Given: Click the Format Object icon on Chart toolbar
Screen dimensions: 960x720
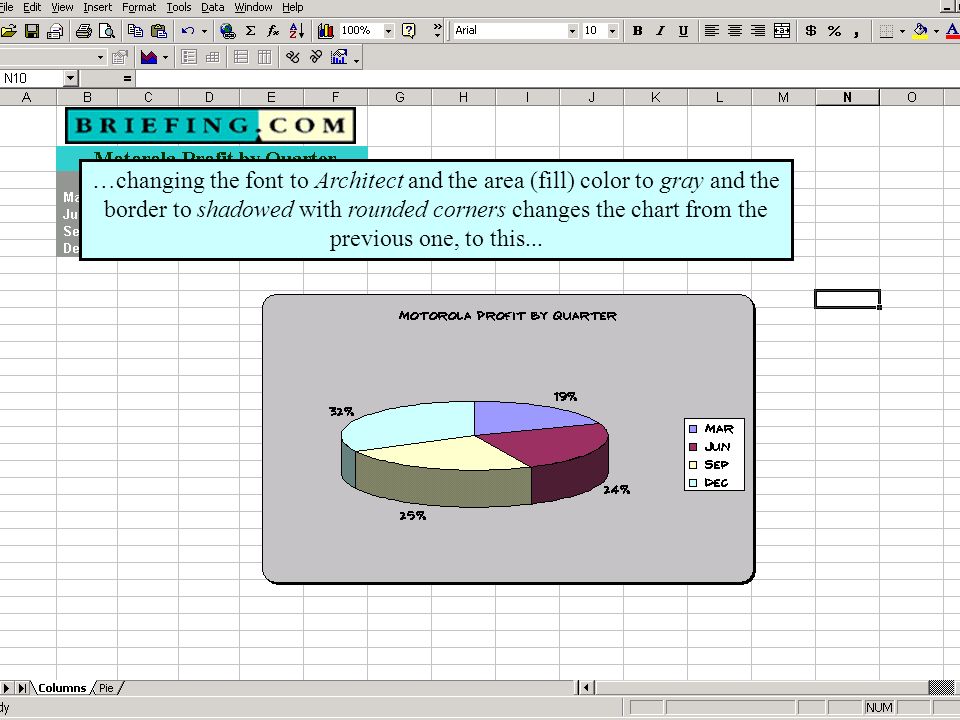Looking at the screenshot, I should click(x=120, y=58).
